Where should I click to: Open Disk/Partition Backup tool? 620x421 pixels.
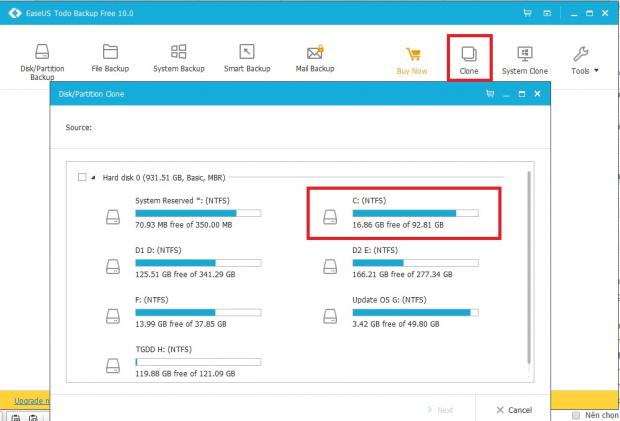(43, 58)
